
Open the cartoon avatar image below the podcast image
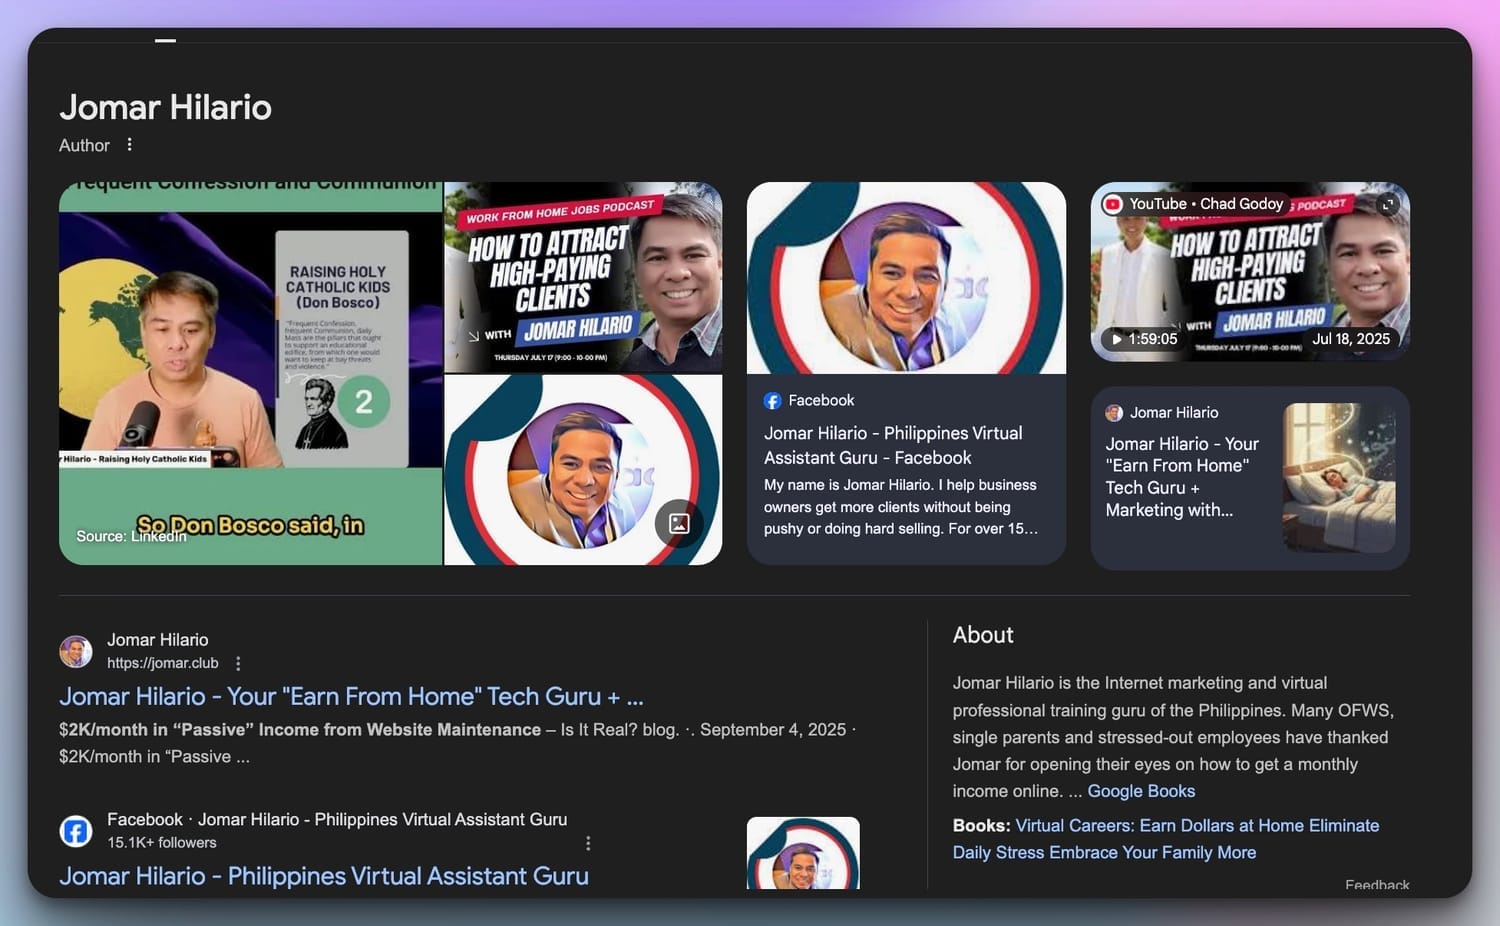583,470
